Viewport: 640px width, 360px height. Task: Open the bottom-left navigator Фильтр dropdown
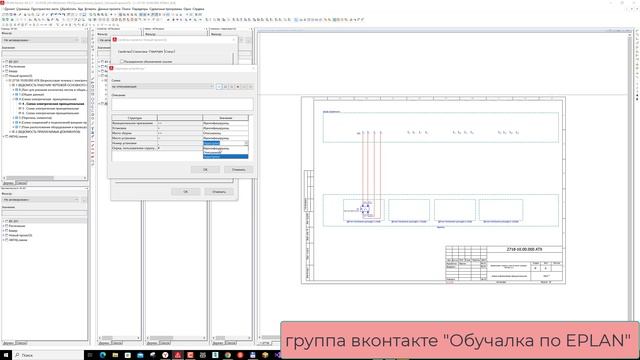[41, 200]
